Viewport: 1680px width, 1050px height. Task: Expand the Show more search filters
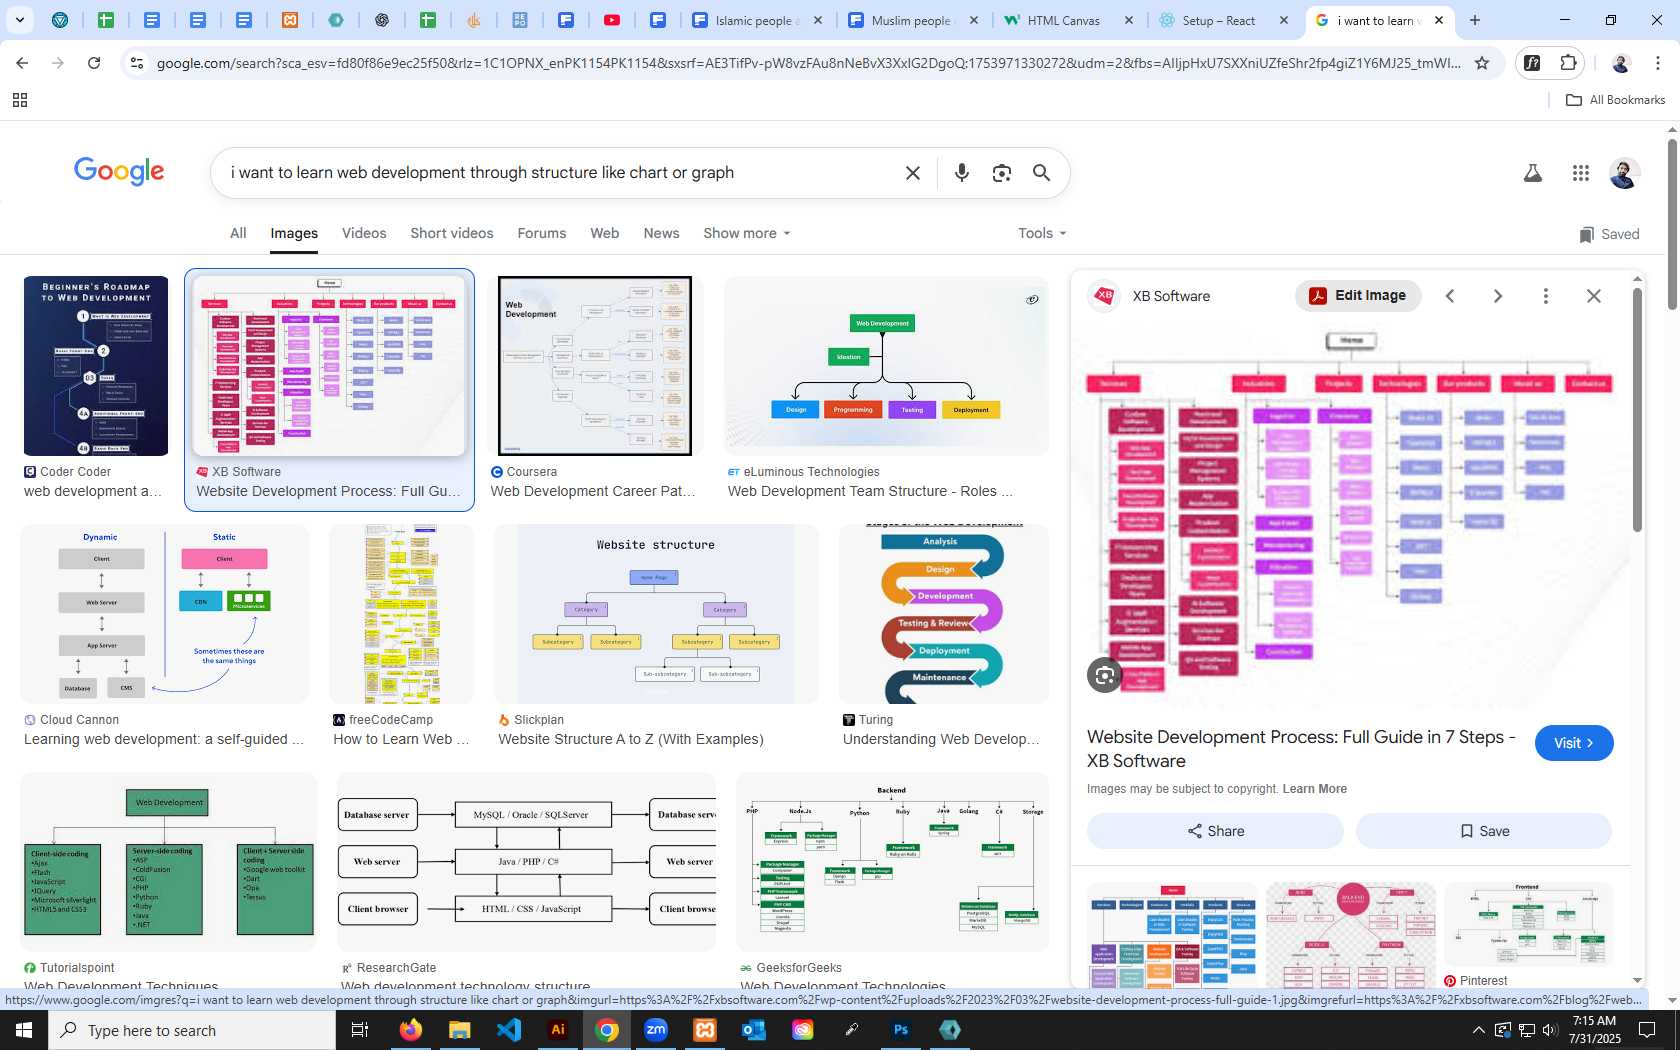tap(746, 233)
